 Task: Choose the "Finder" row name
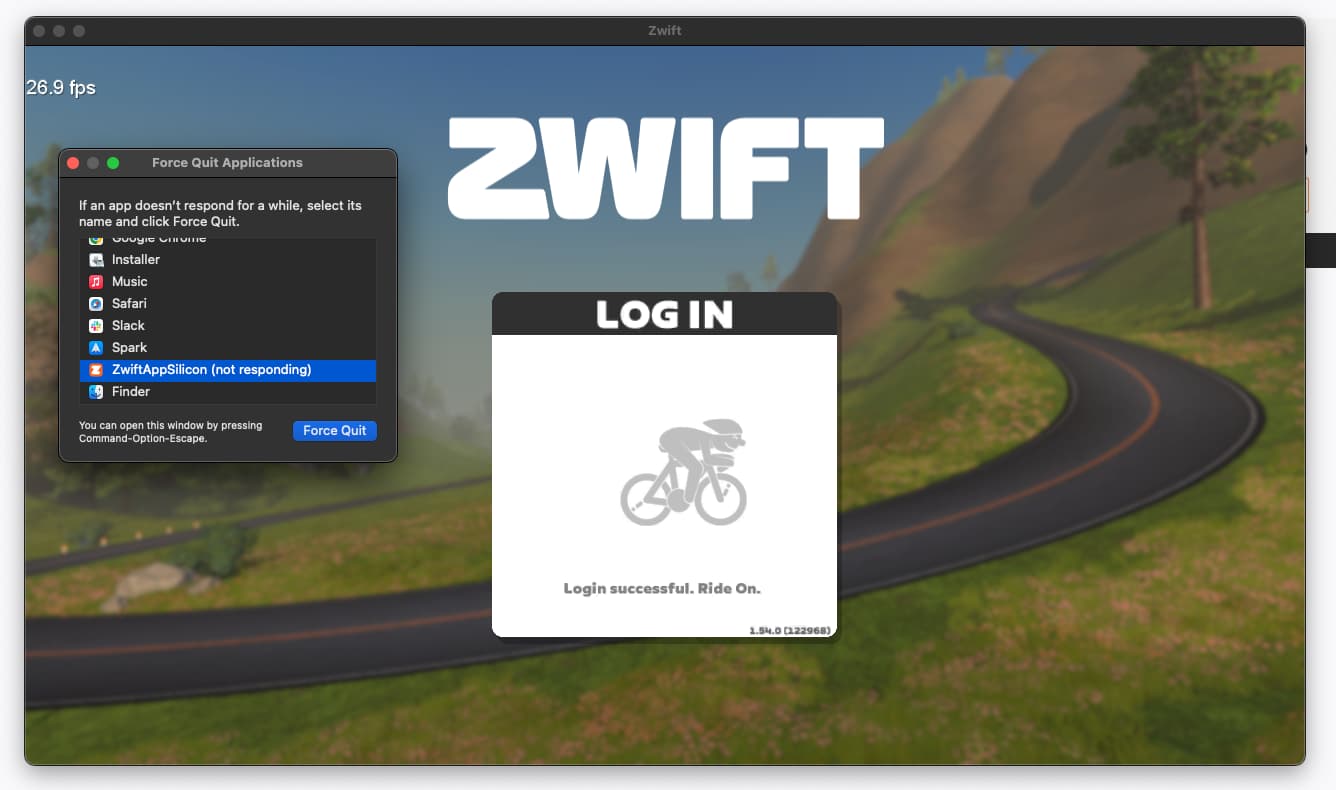point(131,392)
